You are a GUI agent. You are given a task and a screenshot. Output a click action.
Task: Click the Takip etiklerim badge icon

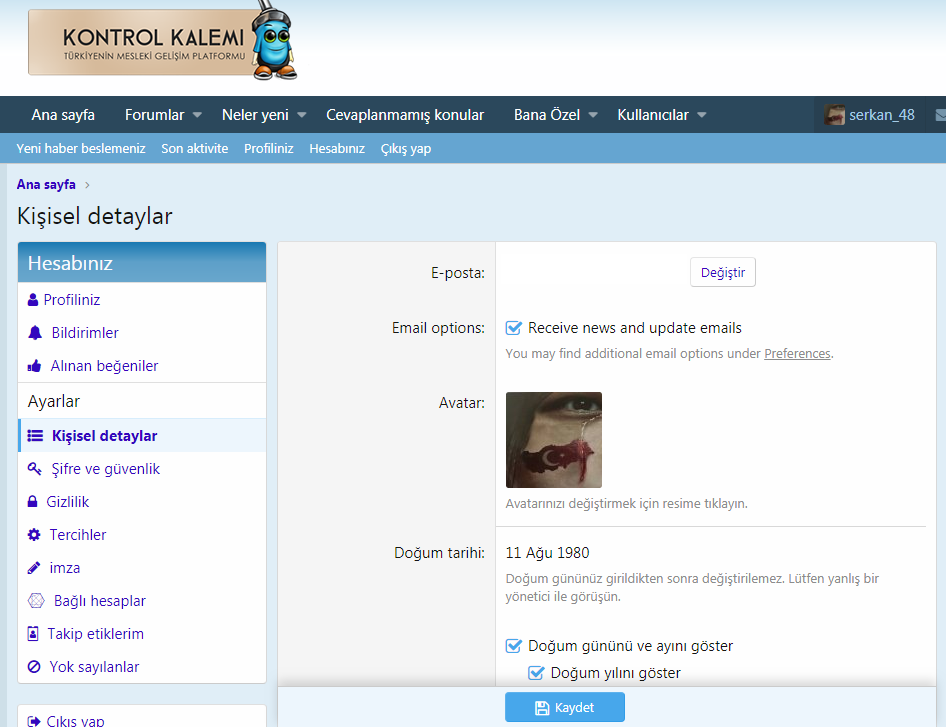tap(33, 633)
